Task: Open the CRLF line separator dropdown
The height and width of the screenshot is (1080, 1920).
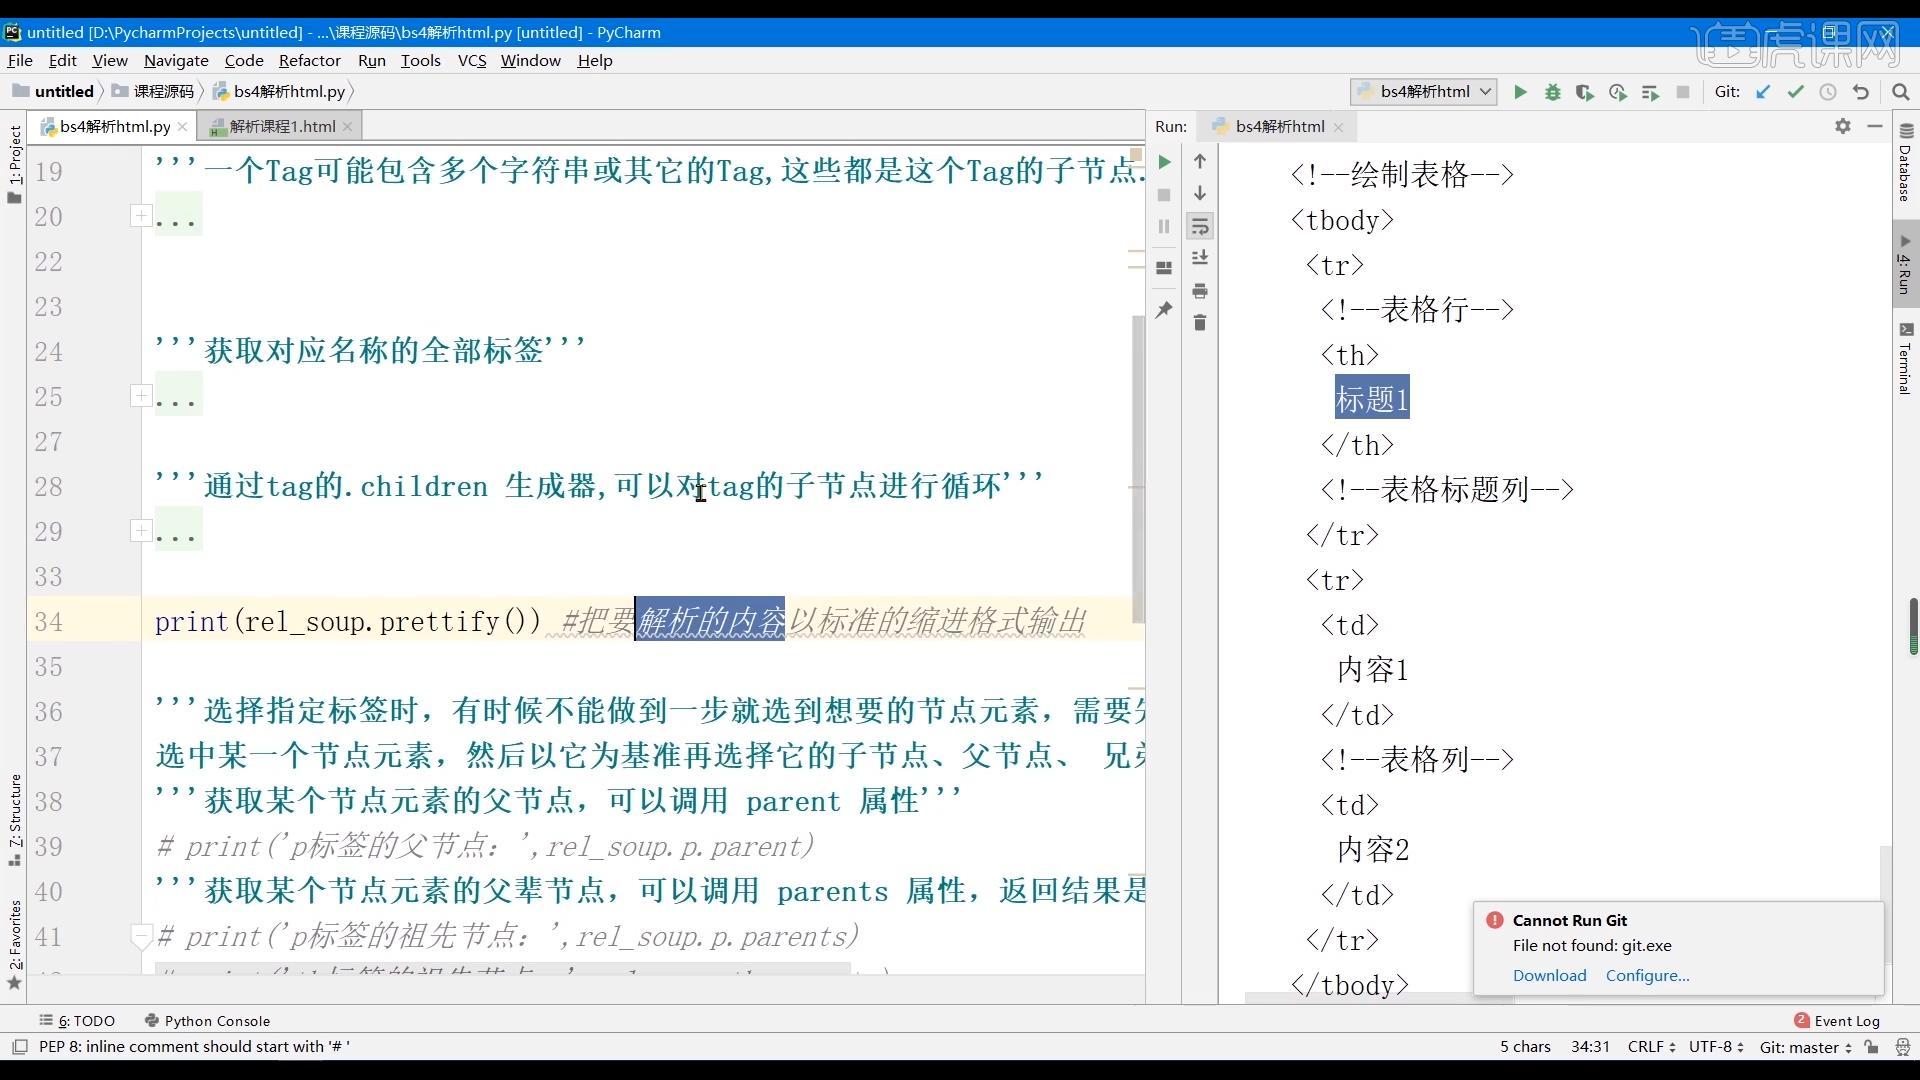Action: (1650, 1046)
